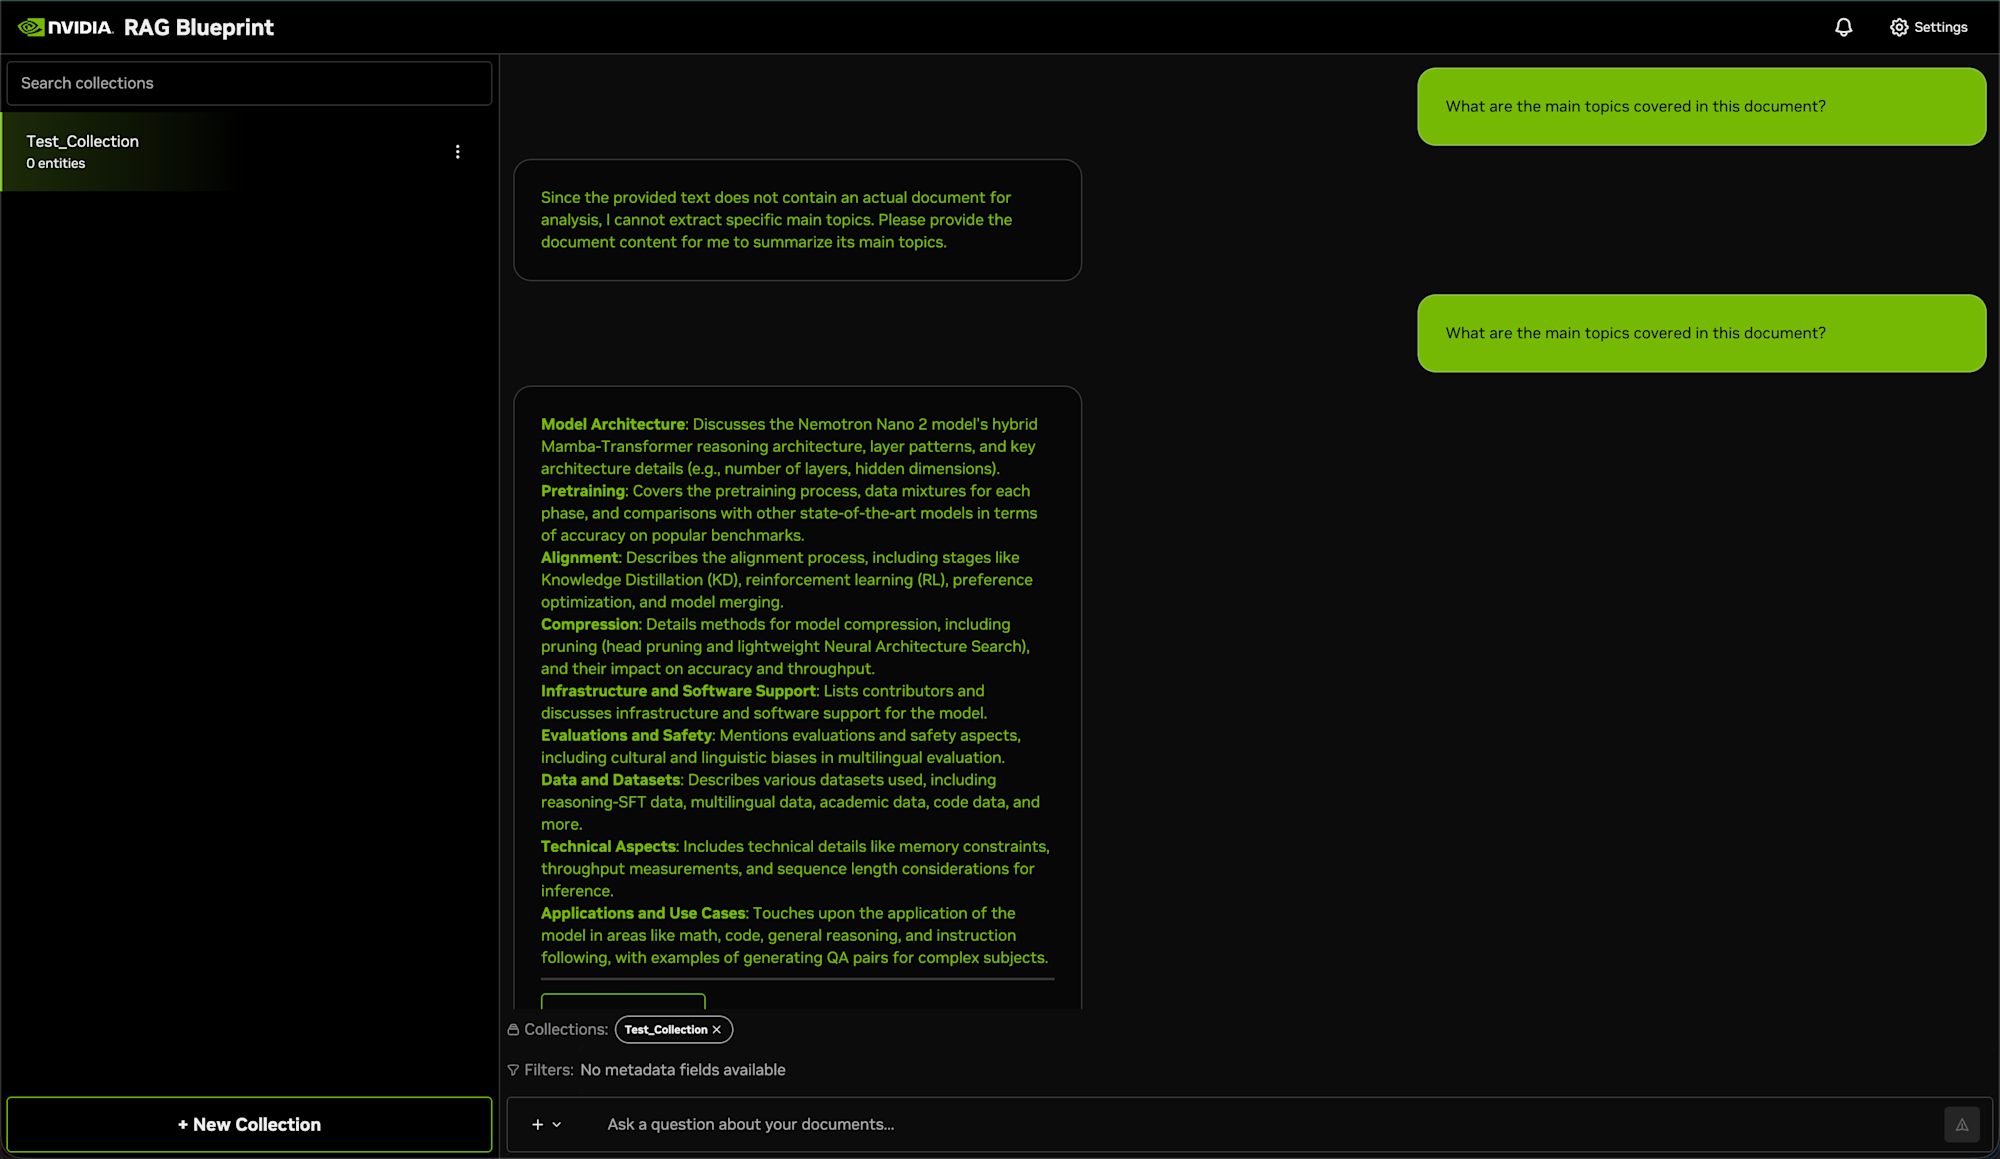
Task: Click the send icon in the input field
Action: pyautogui.click(x=1962, y=1124)
